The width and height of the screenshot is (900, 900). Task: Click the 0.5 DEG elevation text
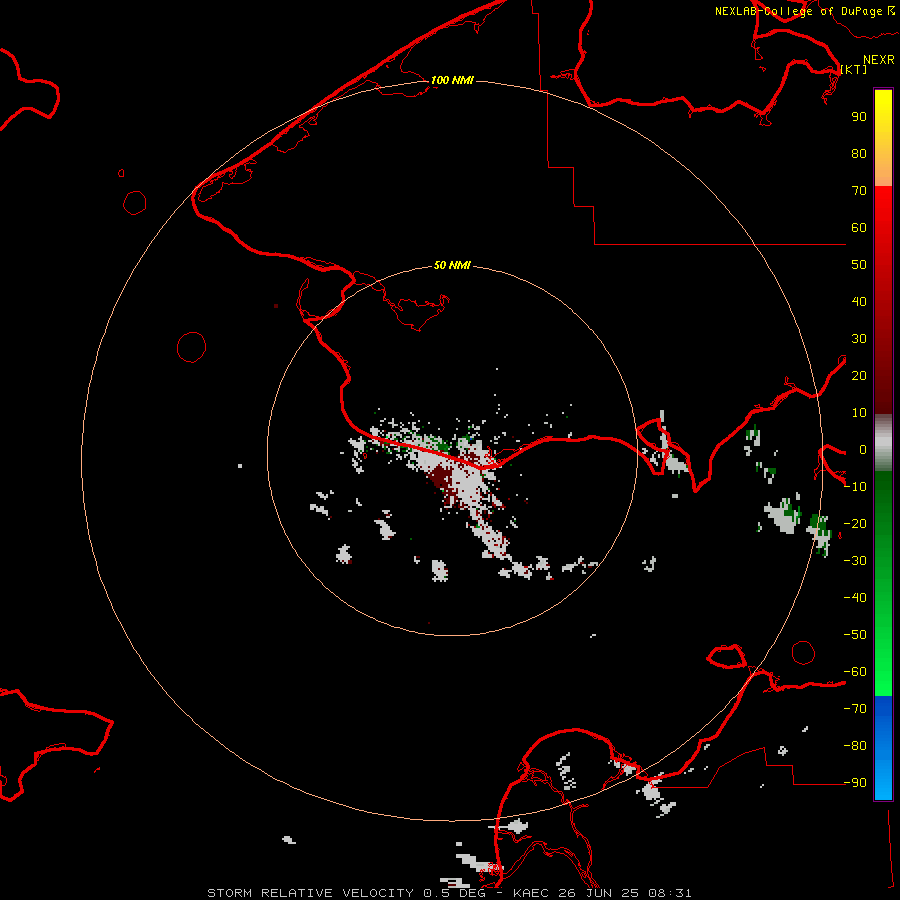[x=455, y=893]
